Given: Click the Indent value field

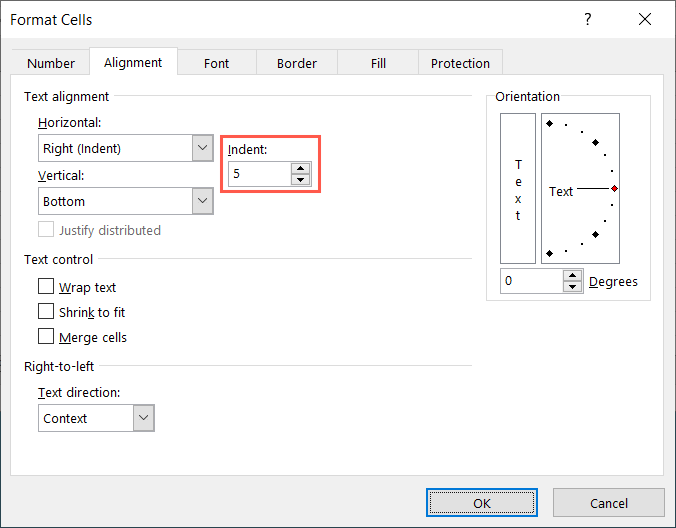Looking at the screenshot, I should click(260, 174).
